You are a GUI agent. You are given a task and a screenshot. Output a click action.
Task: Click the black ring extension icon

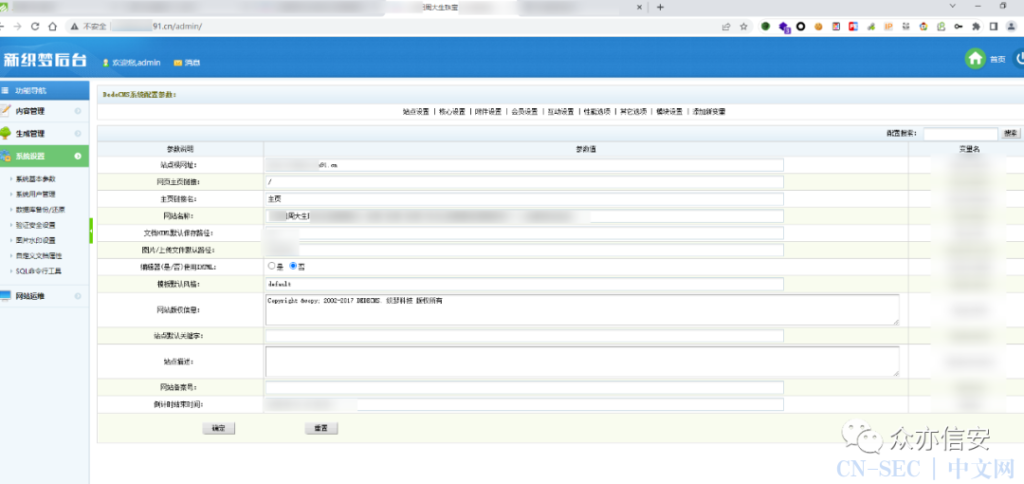[800, 27]
